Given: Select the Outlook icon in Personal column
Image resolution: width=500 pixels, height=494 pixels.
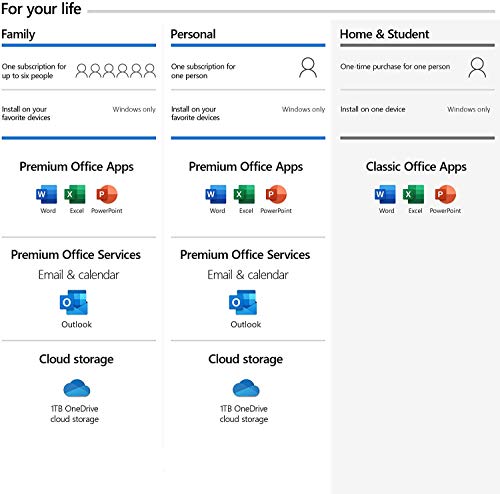Looking at the screenshot, I should coord(243,302).
